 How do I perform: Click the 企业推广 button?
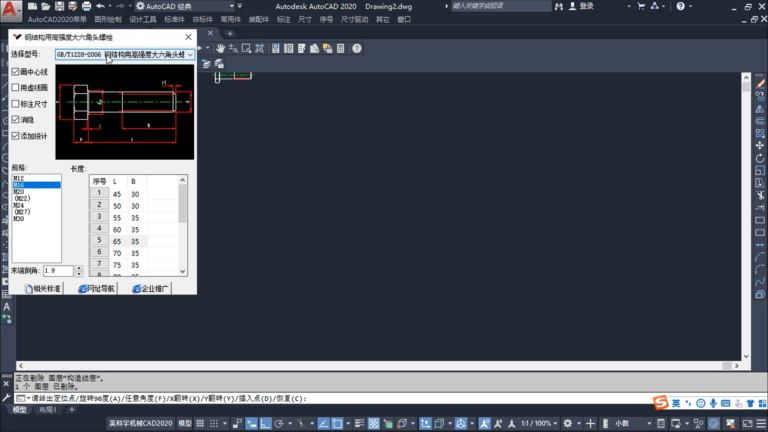pyautogui.click(x=150, y=288)
